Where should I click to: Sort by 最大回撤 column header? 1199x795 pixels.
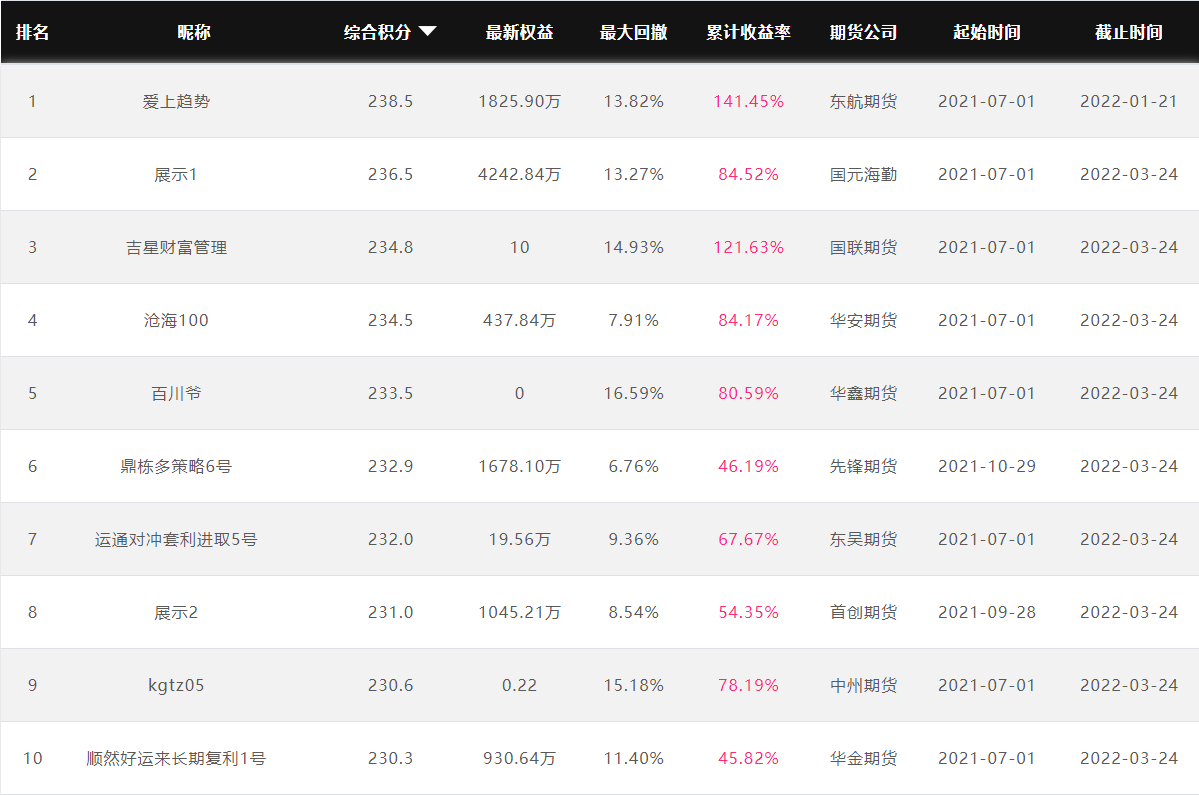click(633, 32)
